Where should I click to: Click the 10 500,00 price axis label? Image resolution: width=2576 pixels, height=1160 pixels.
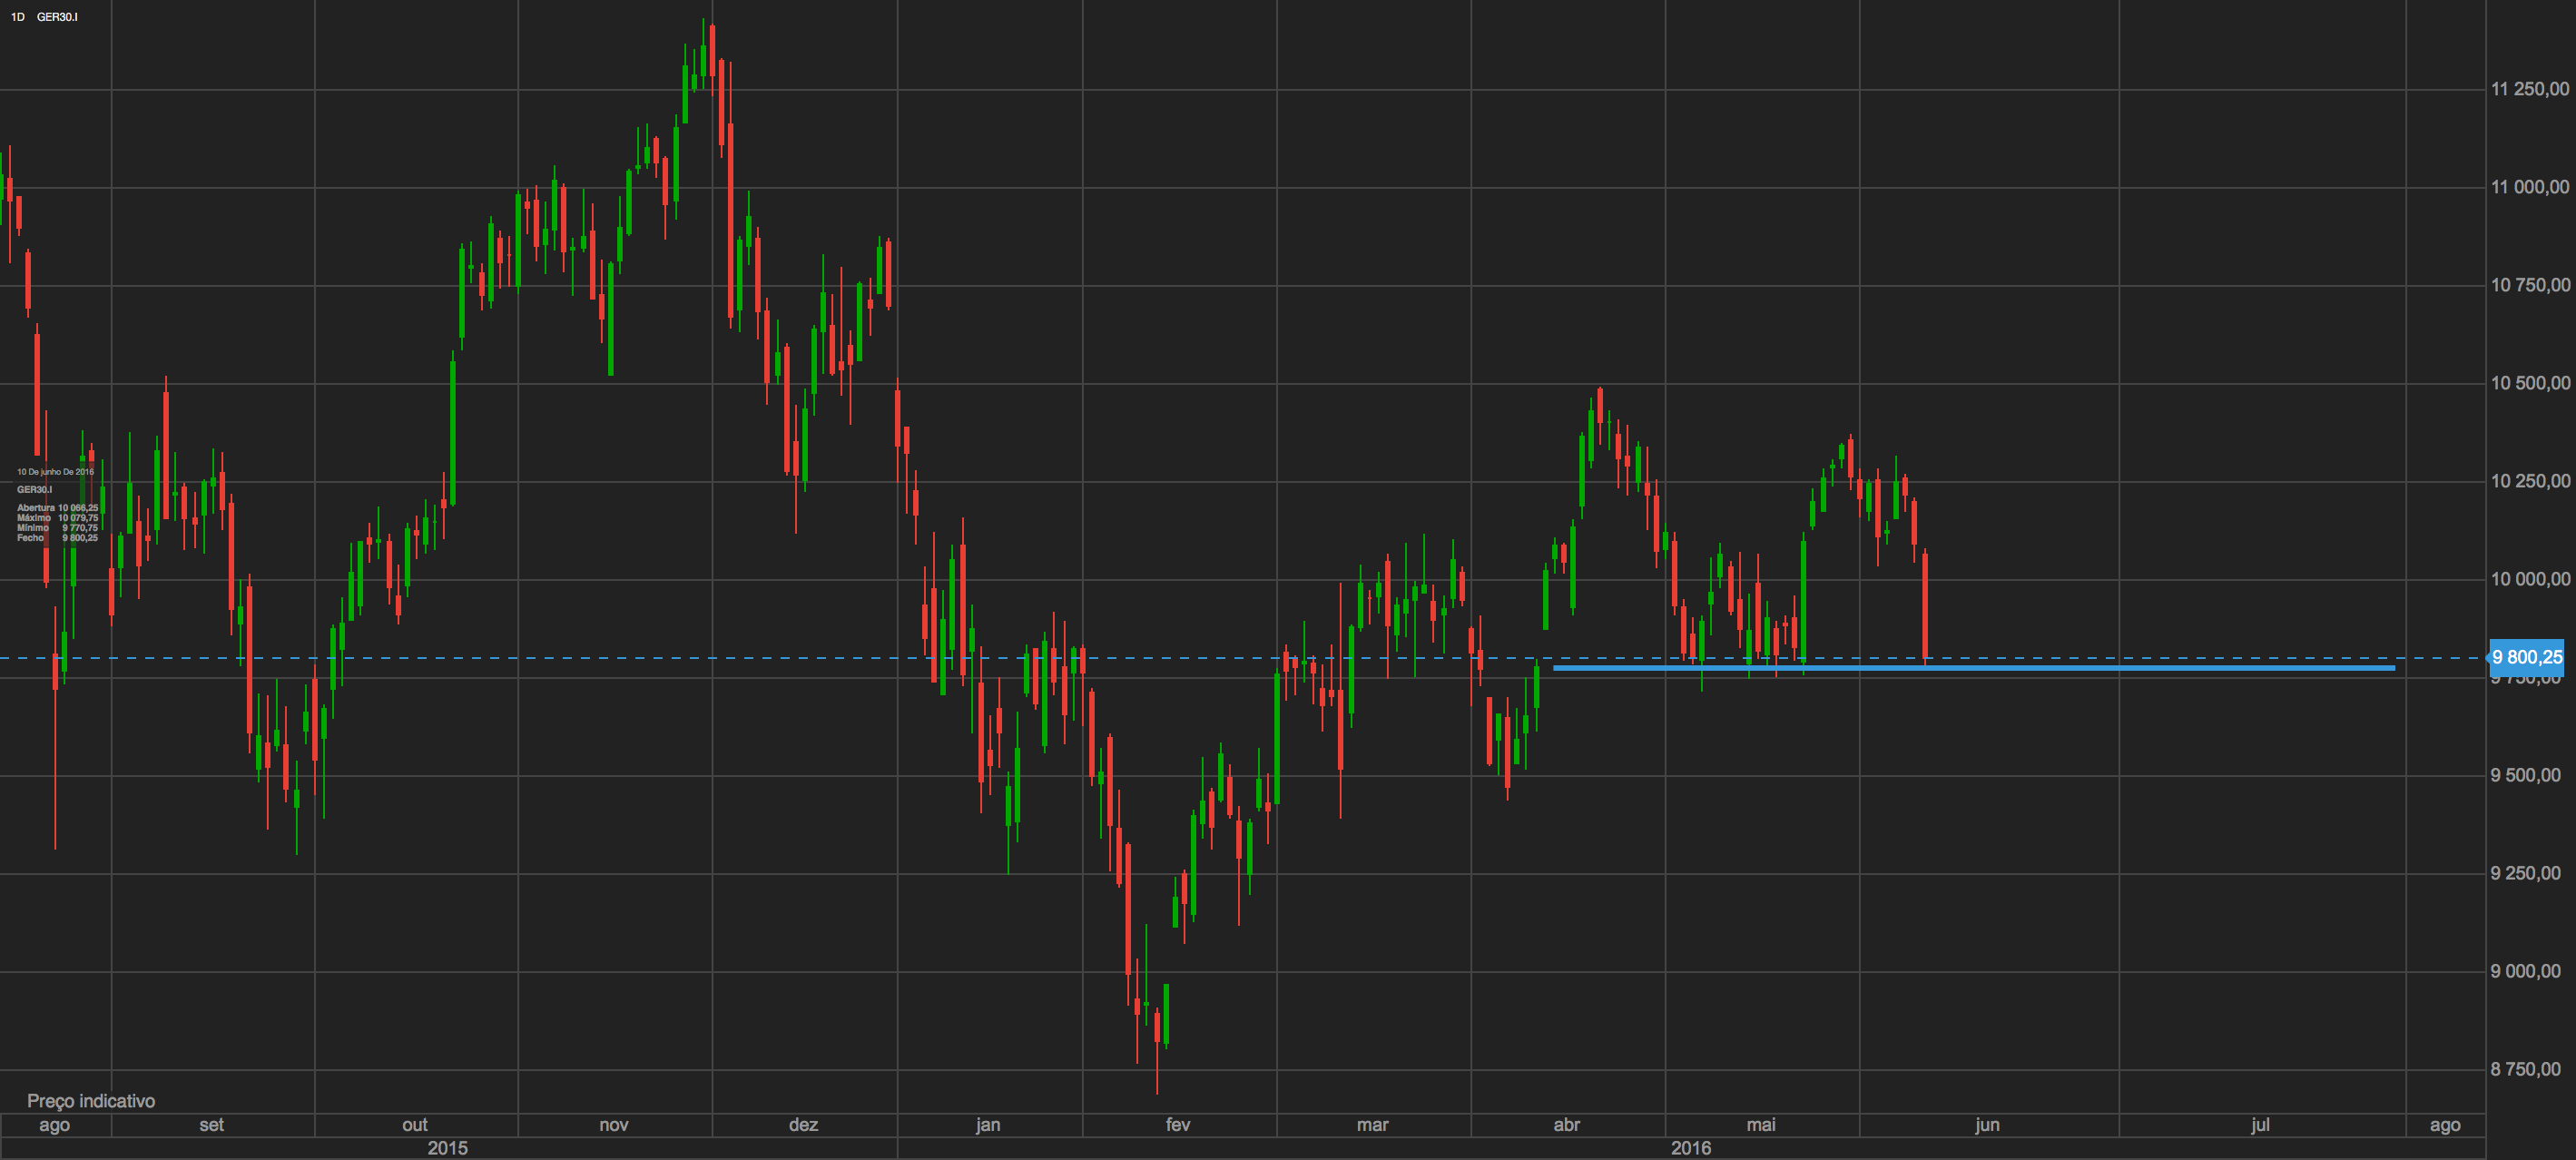coord(2529,383)
